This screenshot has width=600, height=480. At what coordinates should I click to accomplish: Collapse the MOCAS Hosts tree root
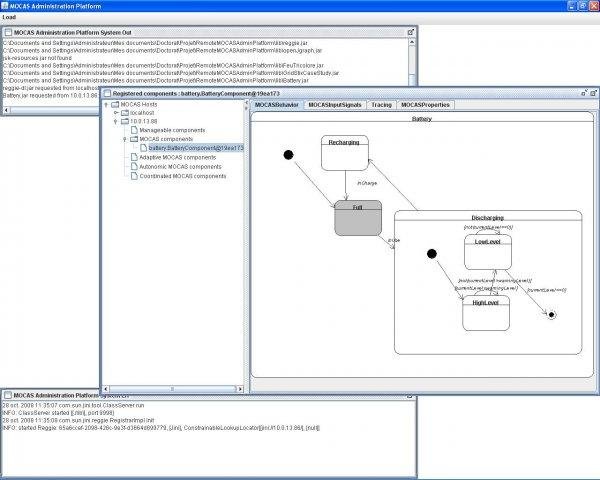pyautogui.click(x=106, y=104)
